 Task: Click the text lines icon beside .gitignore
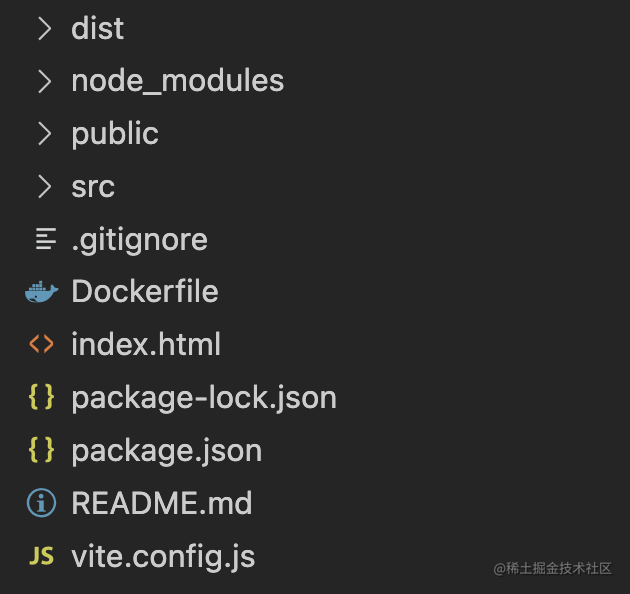click(x=46, y=239)
